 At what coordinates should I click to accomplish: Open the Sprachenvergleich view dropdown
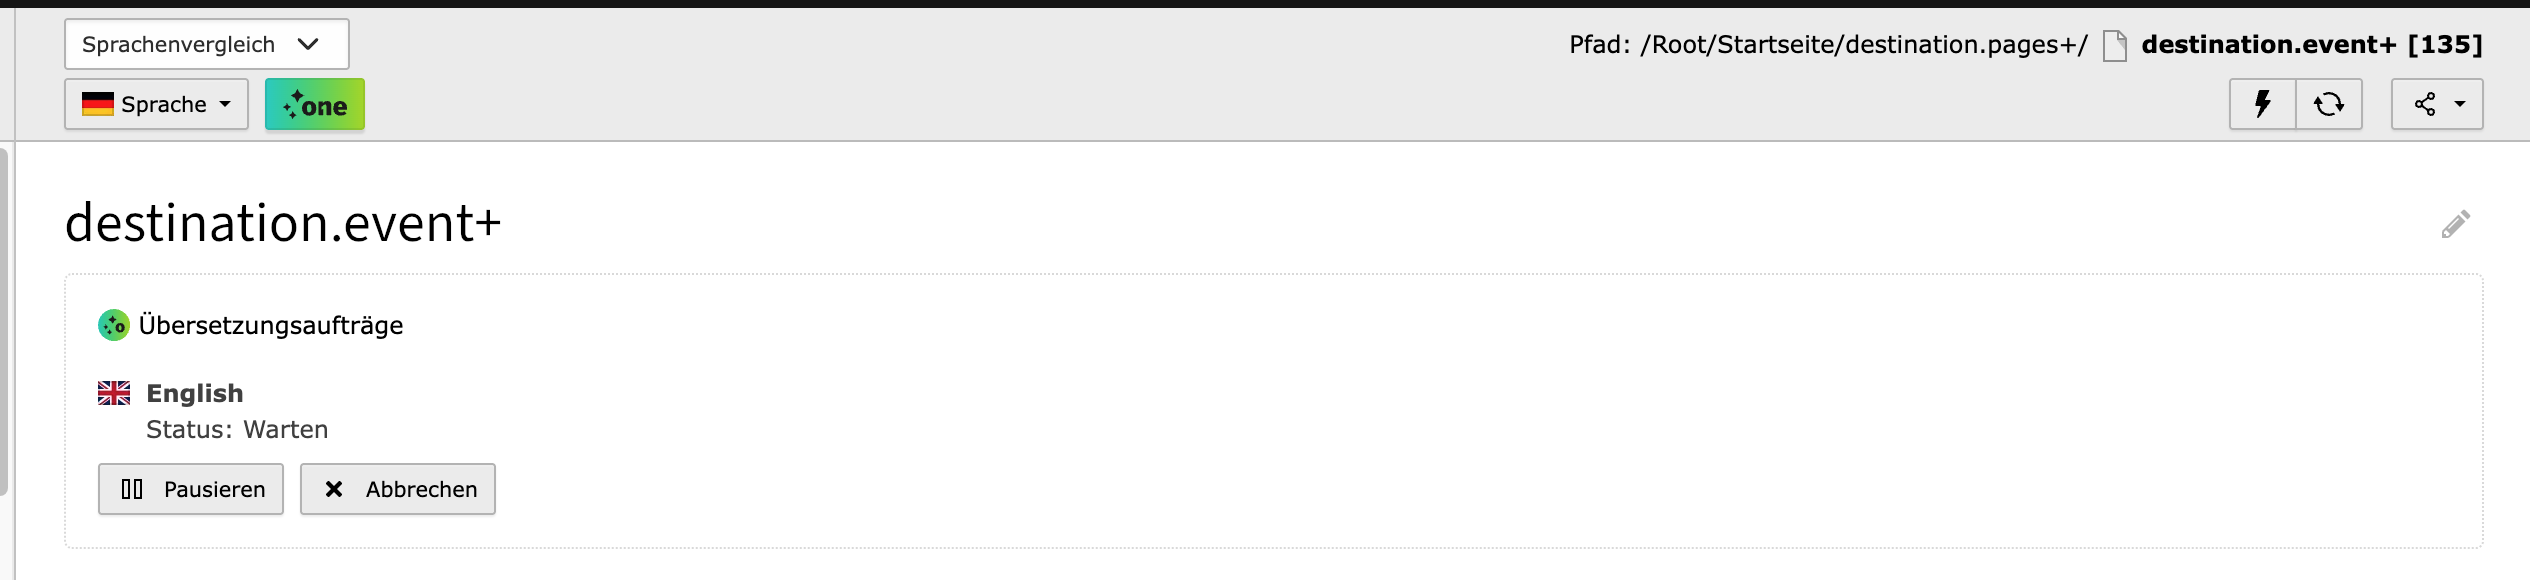pos(206,44)
